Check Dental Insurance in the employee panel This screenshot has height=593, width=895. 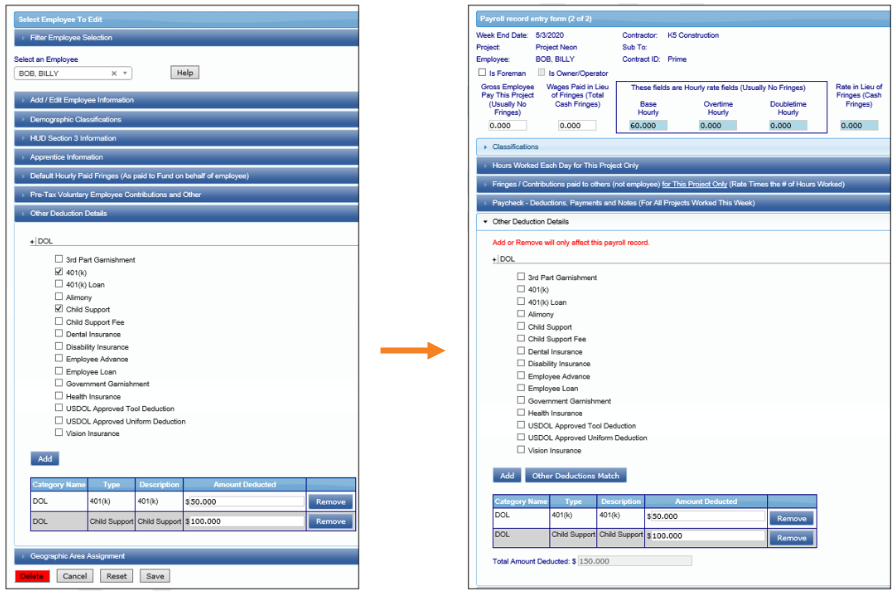tap(59, 333)
